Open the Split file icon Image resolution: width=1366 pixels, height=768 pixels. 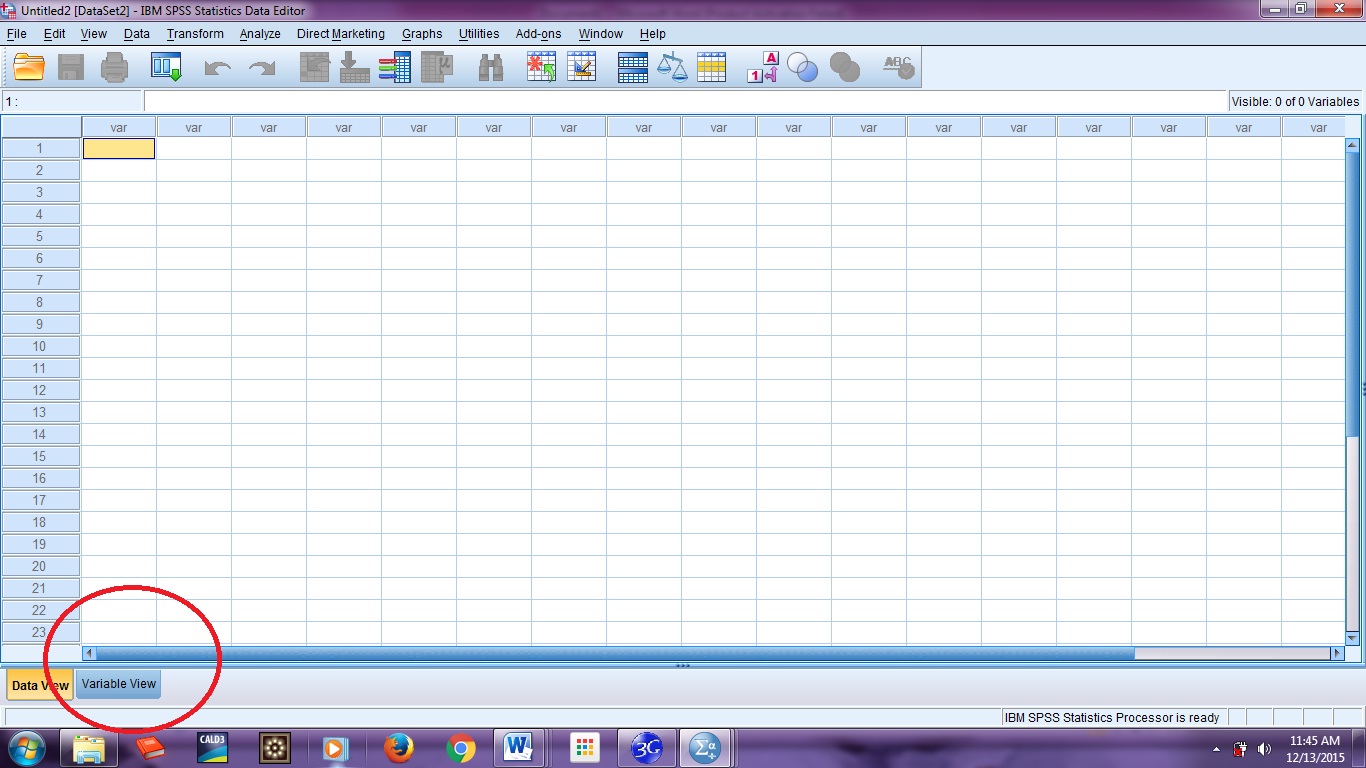point(633,67)
